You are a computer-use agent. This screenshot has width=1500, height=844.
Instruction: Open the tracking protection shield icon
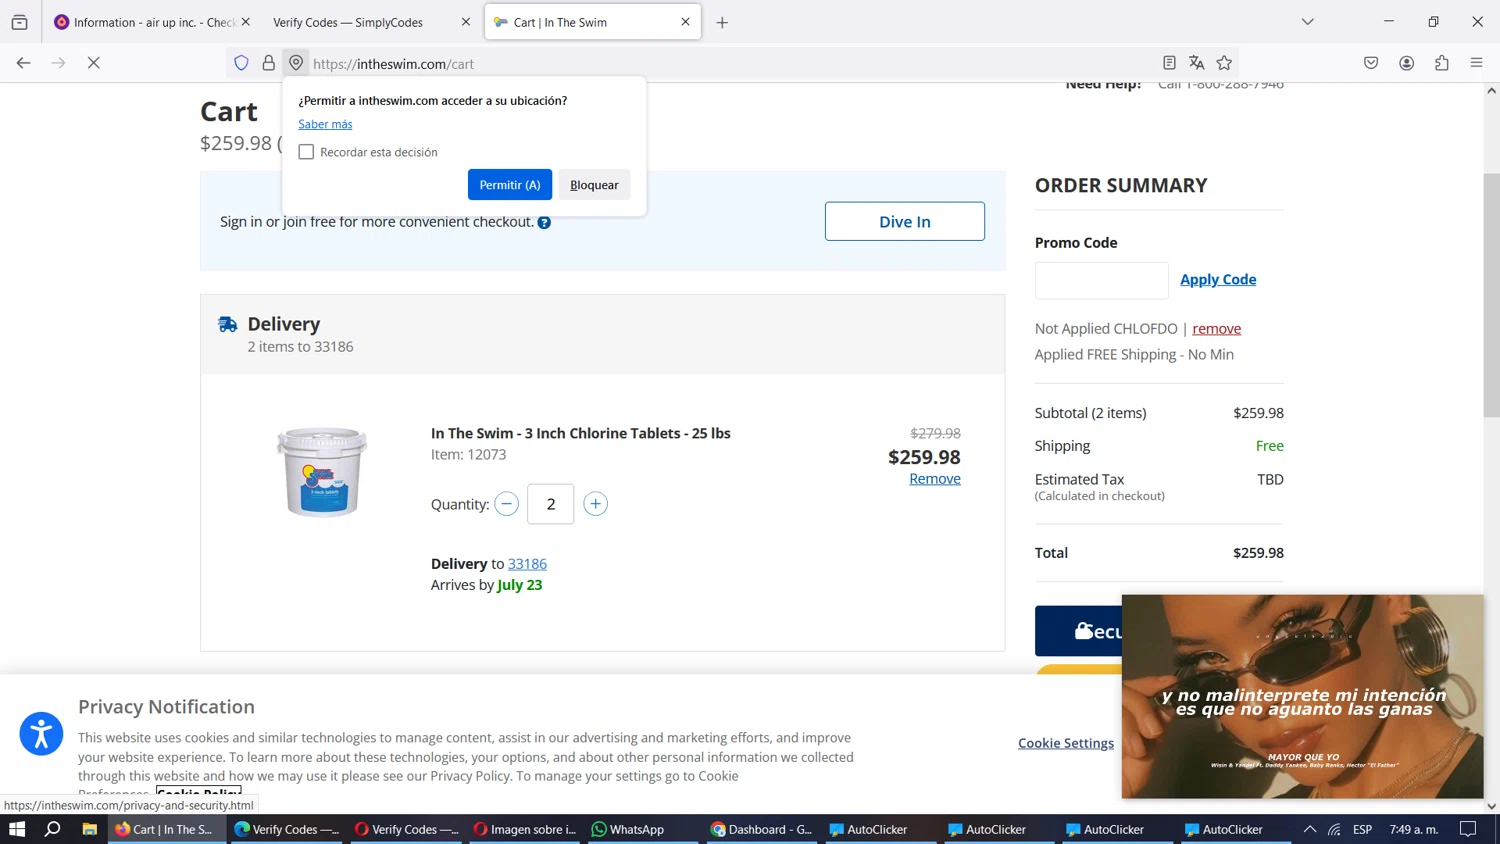[241, 63]
